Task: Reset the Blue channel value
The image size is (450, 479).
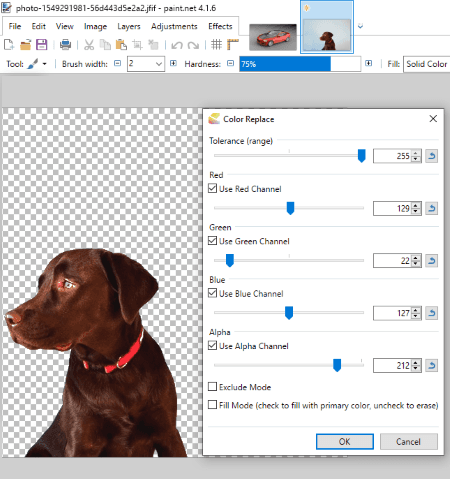Action: pyautogui.click(x=431, y=313)
